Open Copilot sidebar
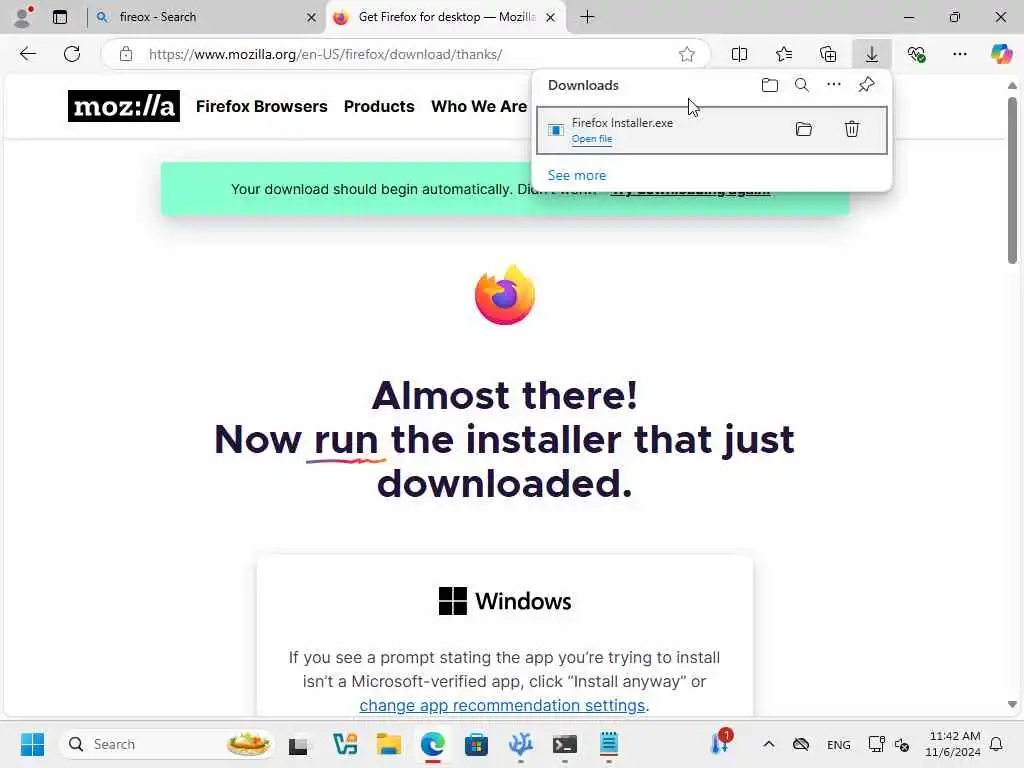 click(1001, 54)
